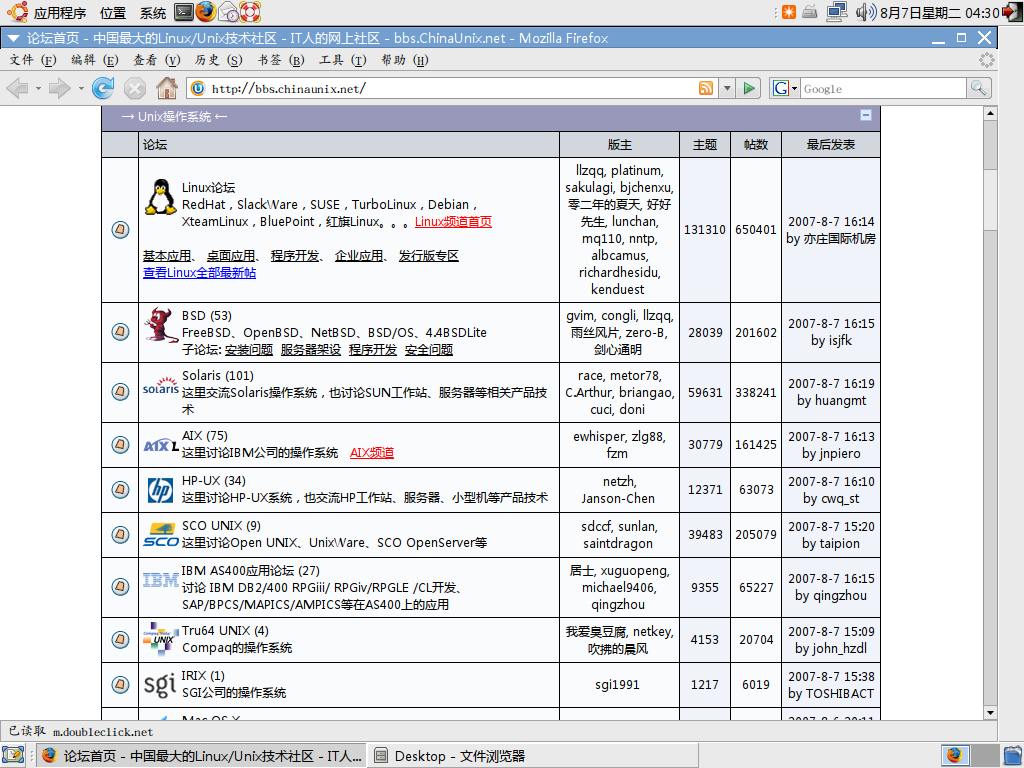Open the 查看 (V) menu
Screen dimensions: 1024x768
pyautogui.click(x=157, y=60)
